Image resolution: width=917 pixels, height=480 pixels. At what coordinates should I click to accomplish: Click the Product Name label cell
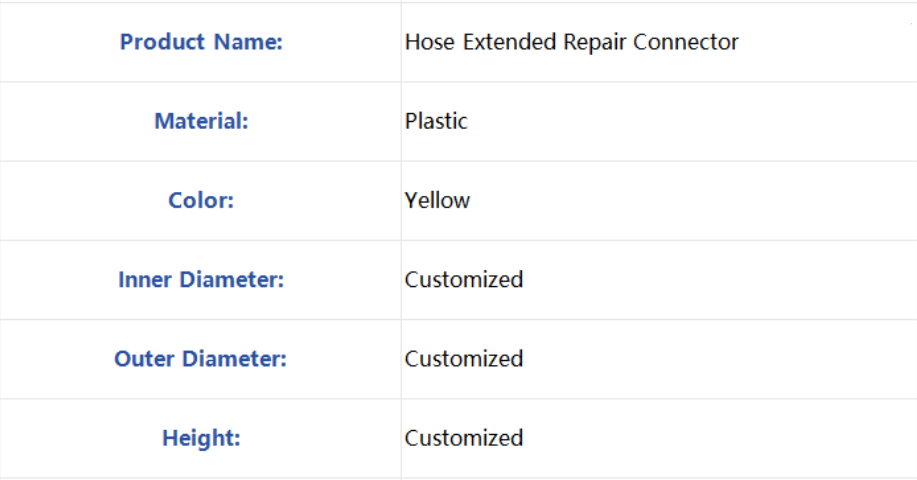pyautogui.click(x=201, y=42)
